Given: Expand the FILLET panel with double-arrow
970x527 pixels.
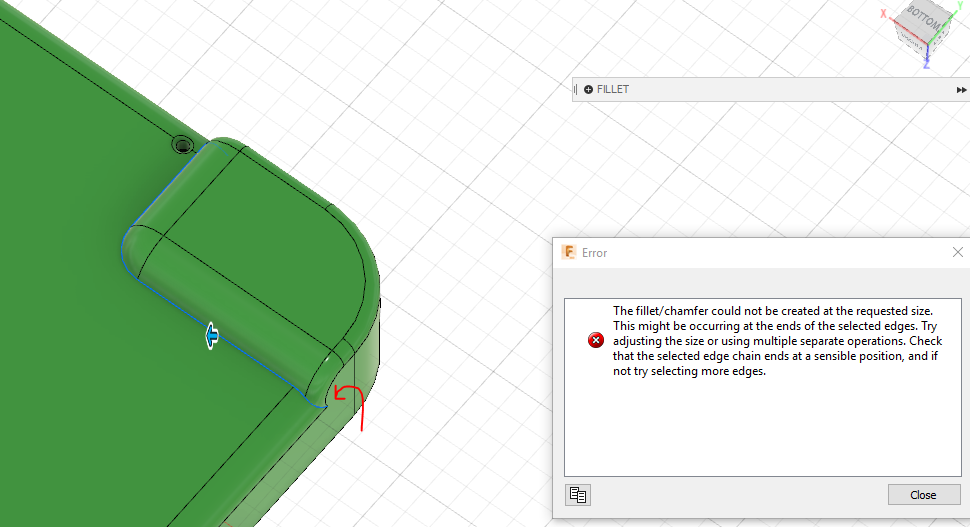Looking at the screenshot, I should pos(961,90).
